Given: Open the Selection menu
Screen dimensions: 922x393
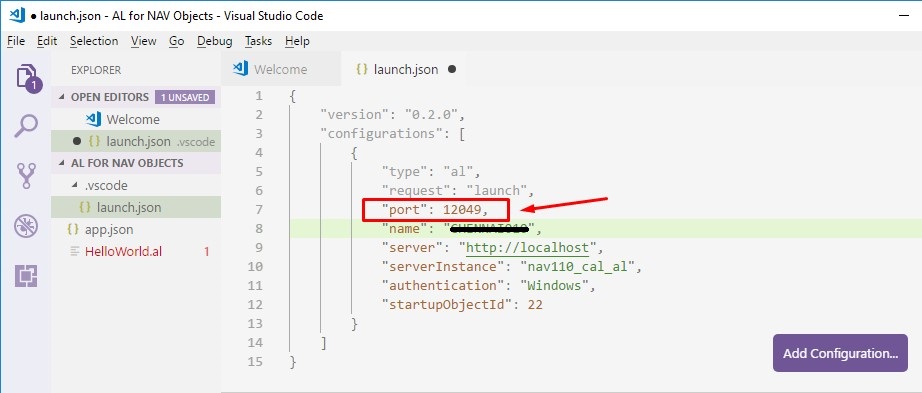Looking at the screenshot, I should [94, 41].
